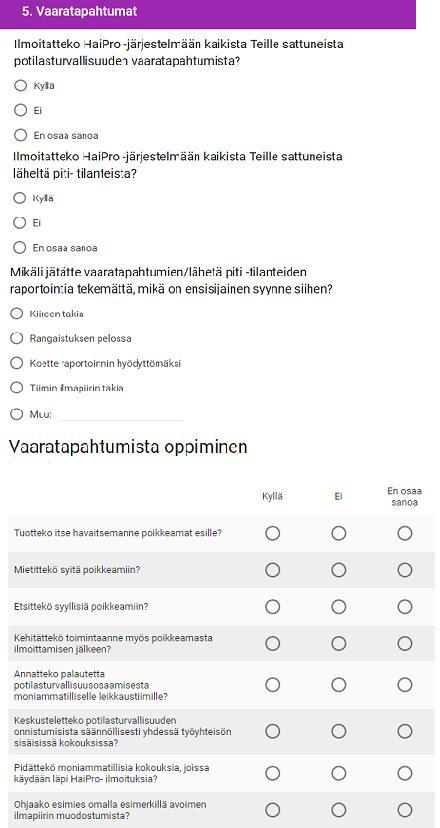Mark Kyllä for Tuotteko itse havaitsemanne poikkeamat esille

(273, 533)
